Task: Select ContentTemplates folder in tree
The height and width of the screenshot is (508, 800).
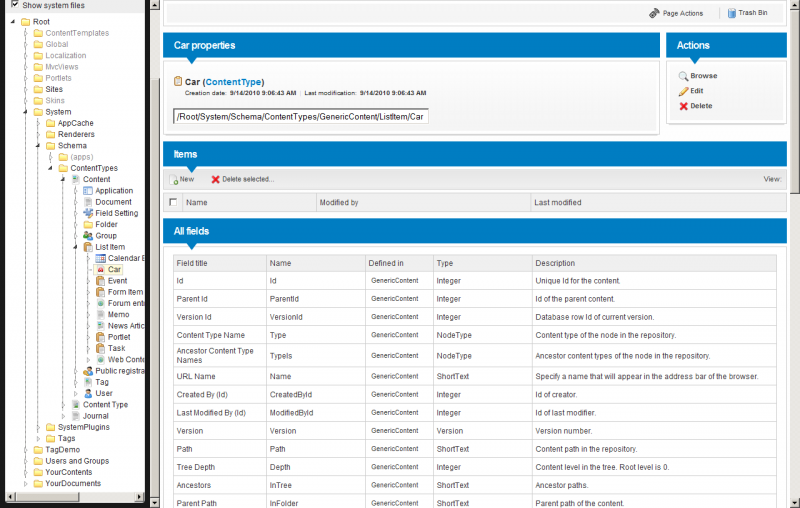Action: coord(77,33)
